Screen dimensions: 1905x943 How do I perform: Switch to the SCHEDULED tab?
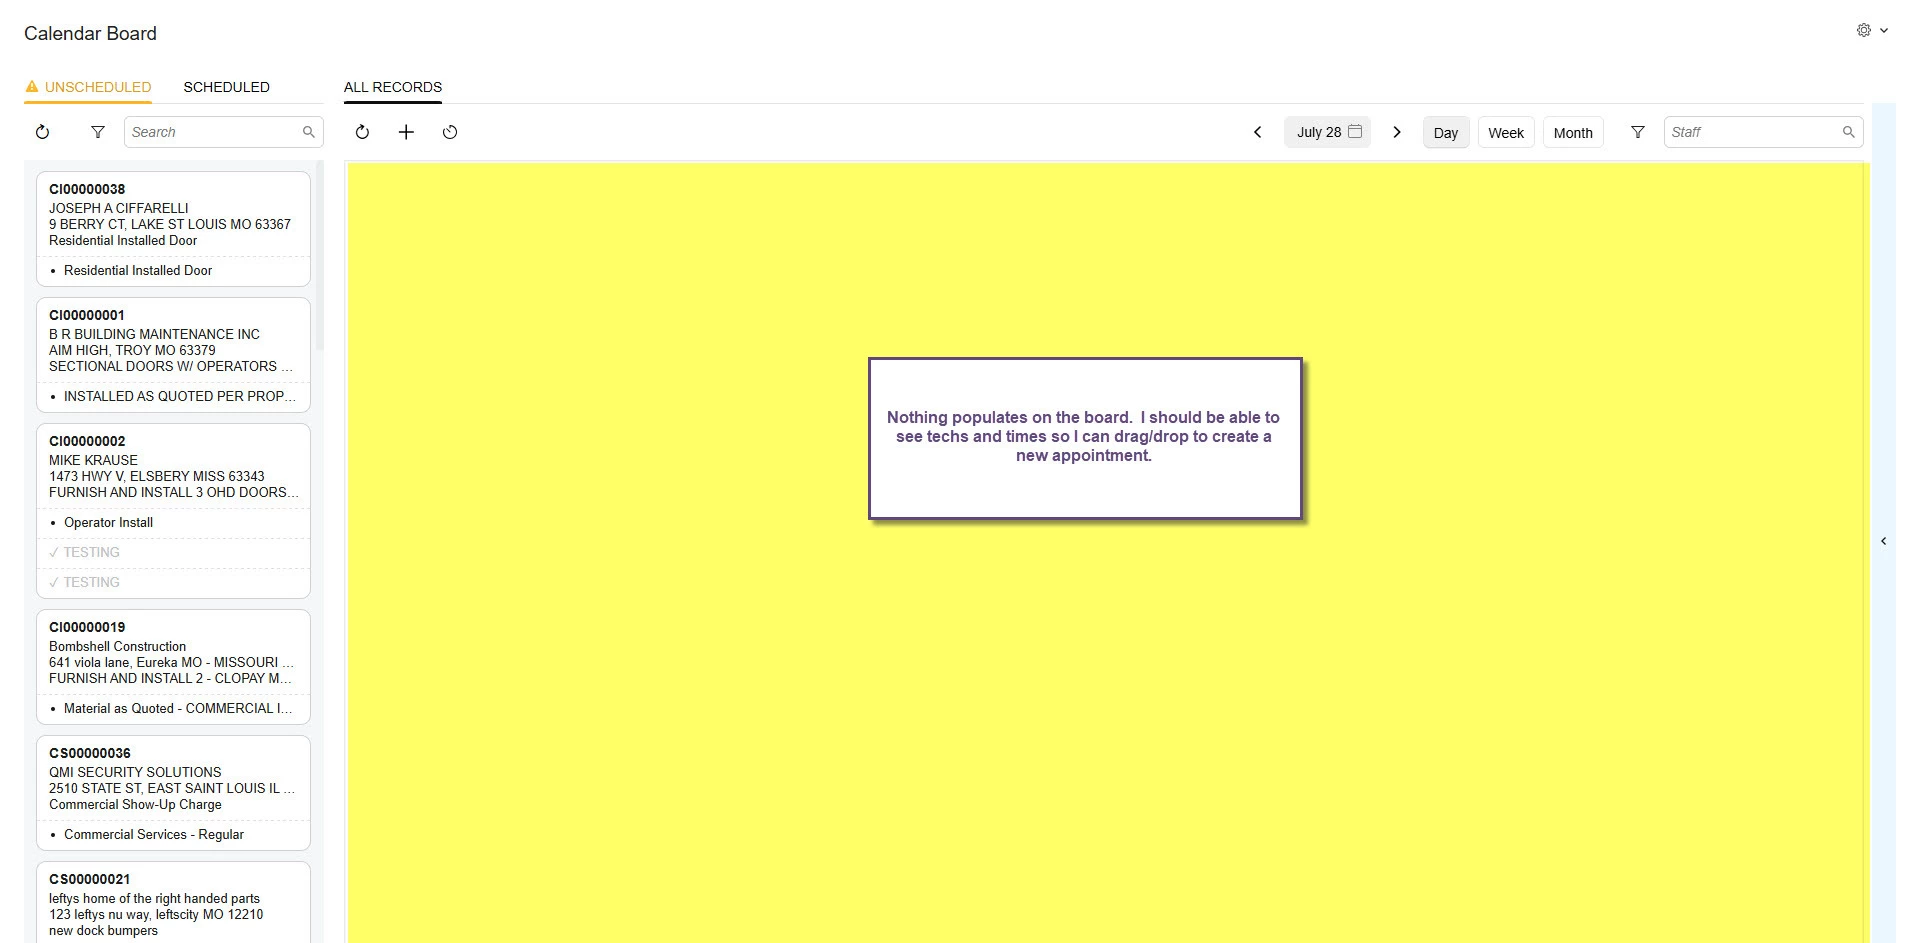(x=226, y=87)
